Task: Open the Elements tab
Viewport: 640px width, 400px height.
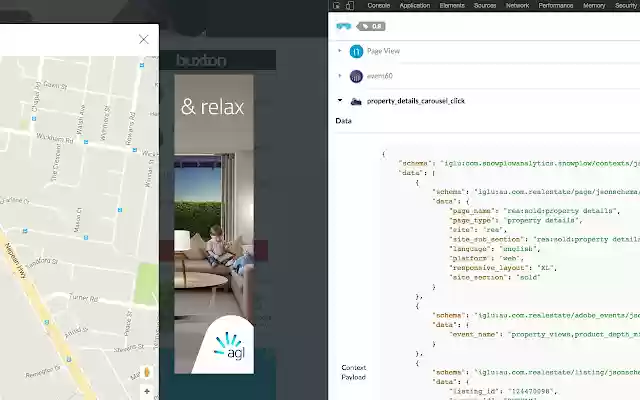Action: (452, 5)
